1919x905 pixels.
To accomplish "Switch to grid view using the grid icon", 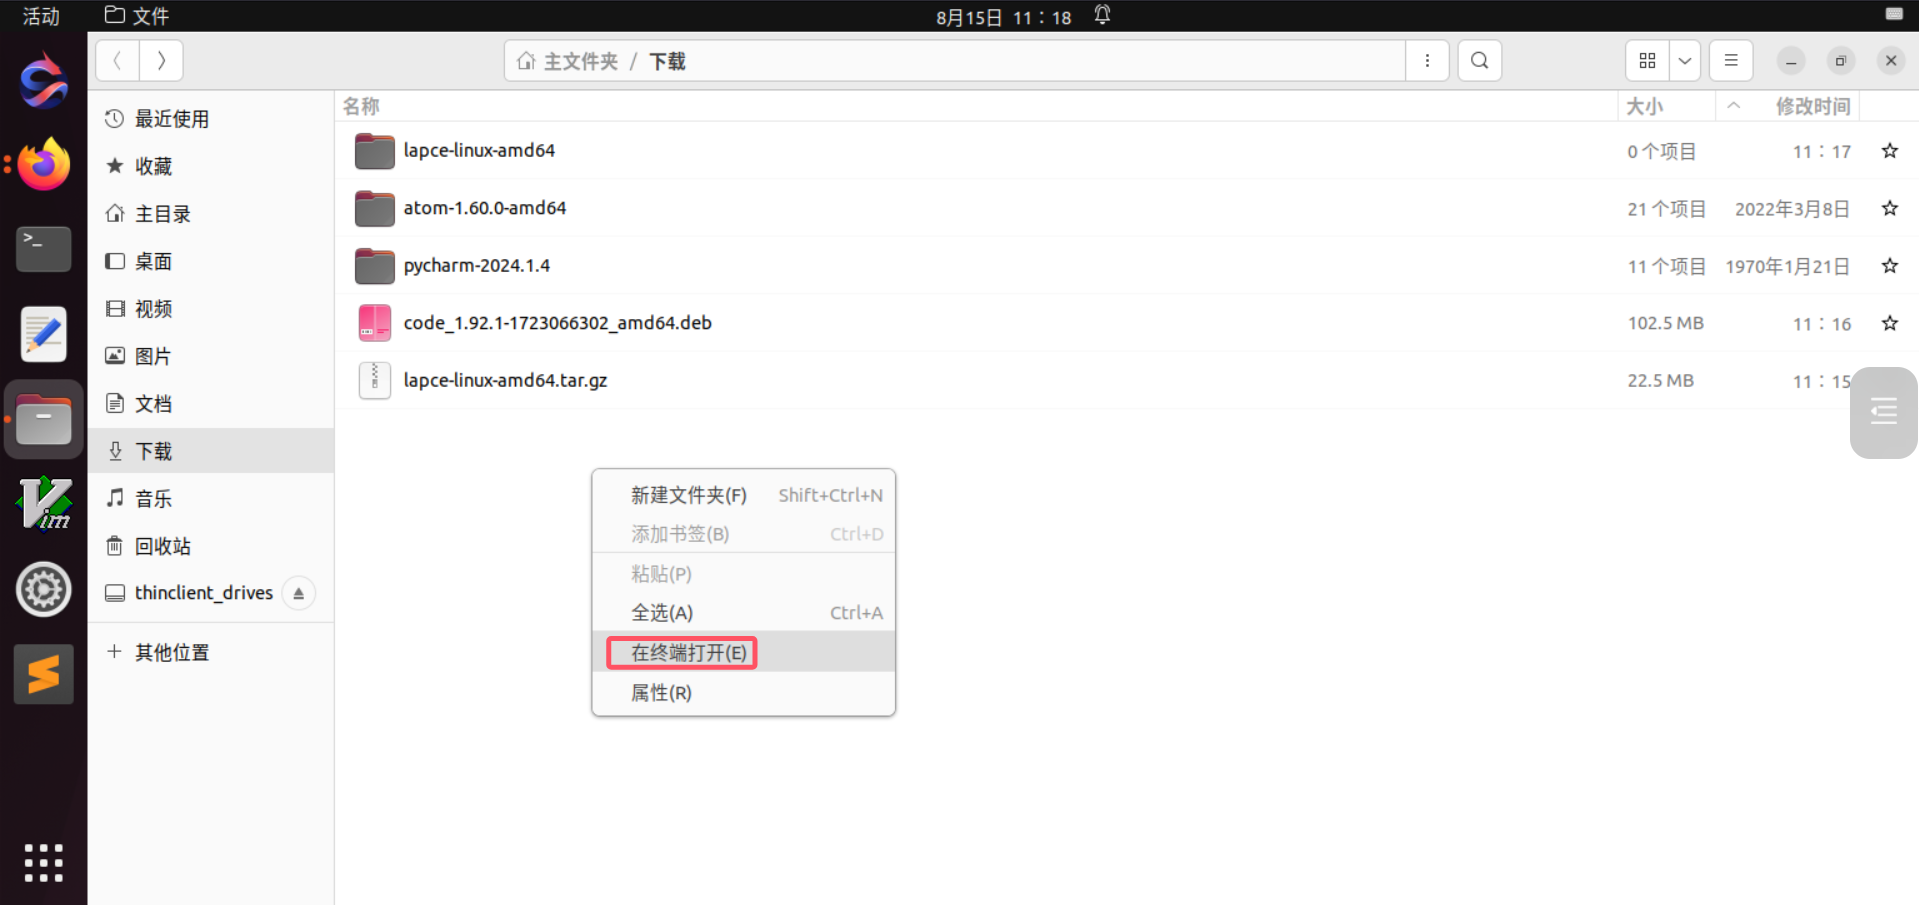I will tap(1647, 61).
